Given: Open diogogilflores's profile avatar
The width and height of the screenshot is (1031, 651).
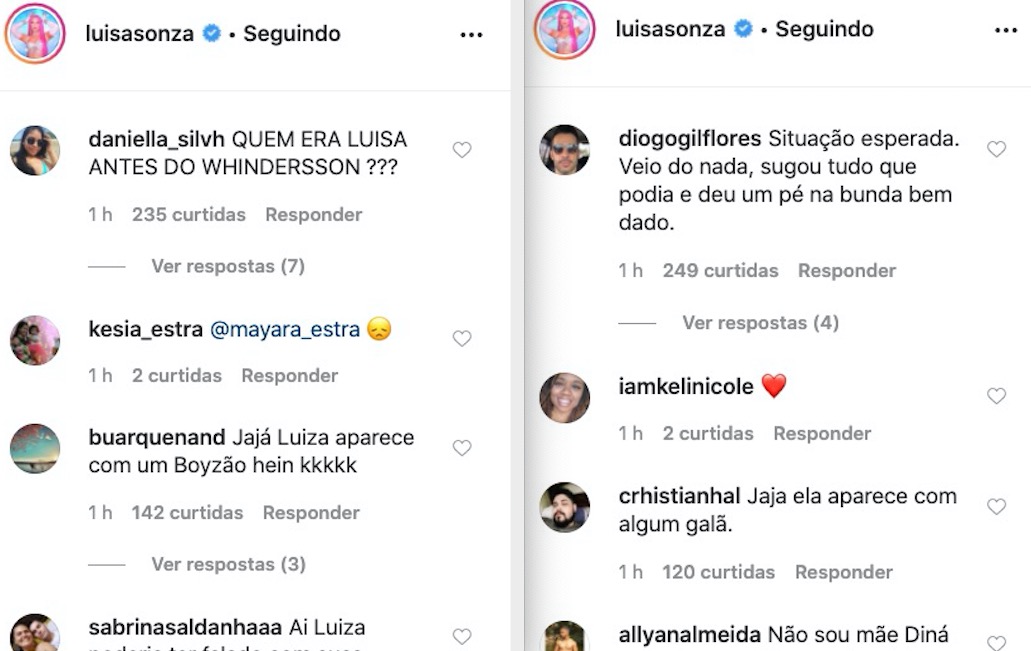Looking at the screenshot, I should point(565,150).
